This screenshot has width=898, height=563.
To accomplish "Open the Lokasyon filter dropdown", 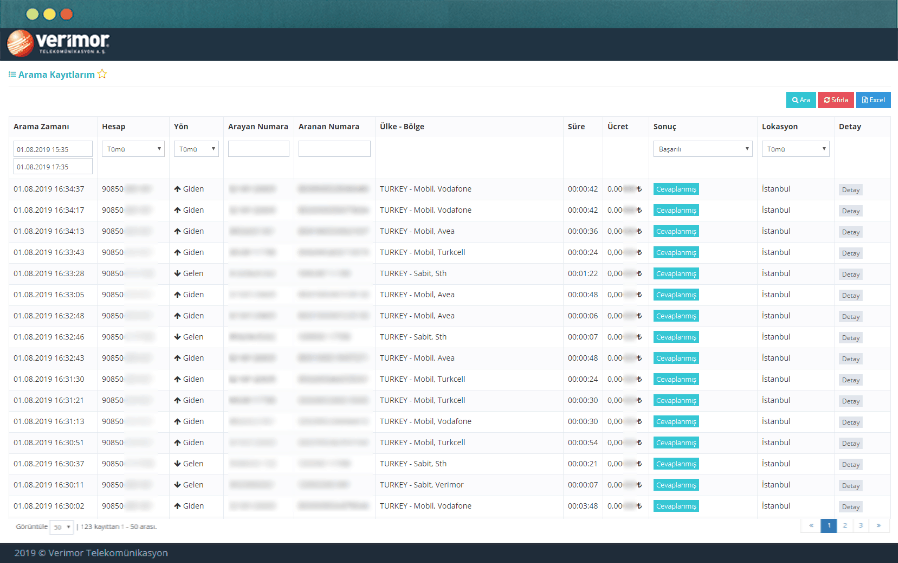I will click(795, 149).
